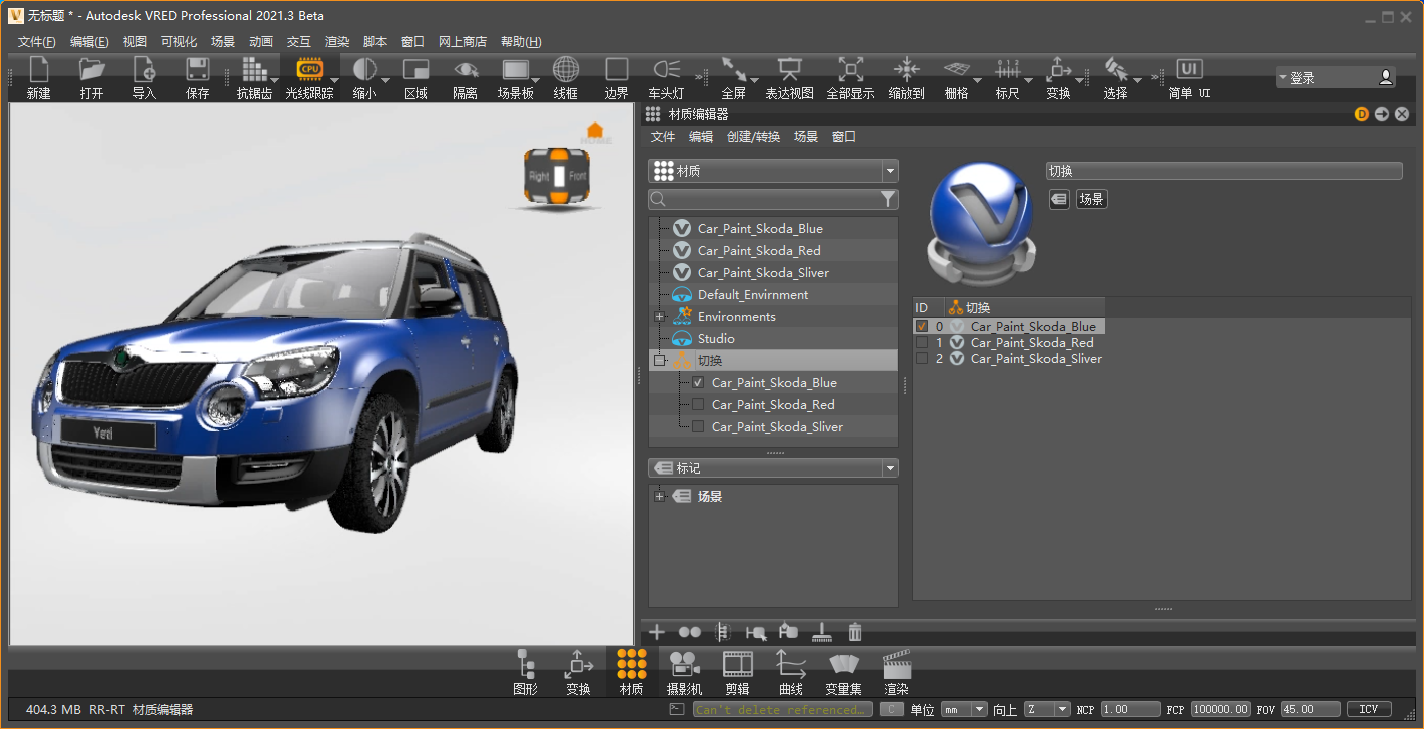This screenshot has height=729, width=1424.
Task: Open the 摄影机 camera editor
Action: point(684,672)
